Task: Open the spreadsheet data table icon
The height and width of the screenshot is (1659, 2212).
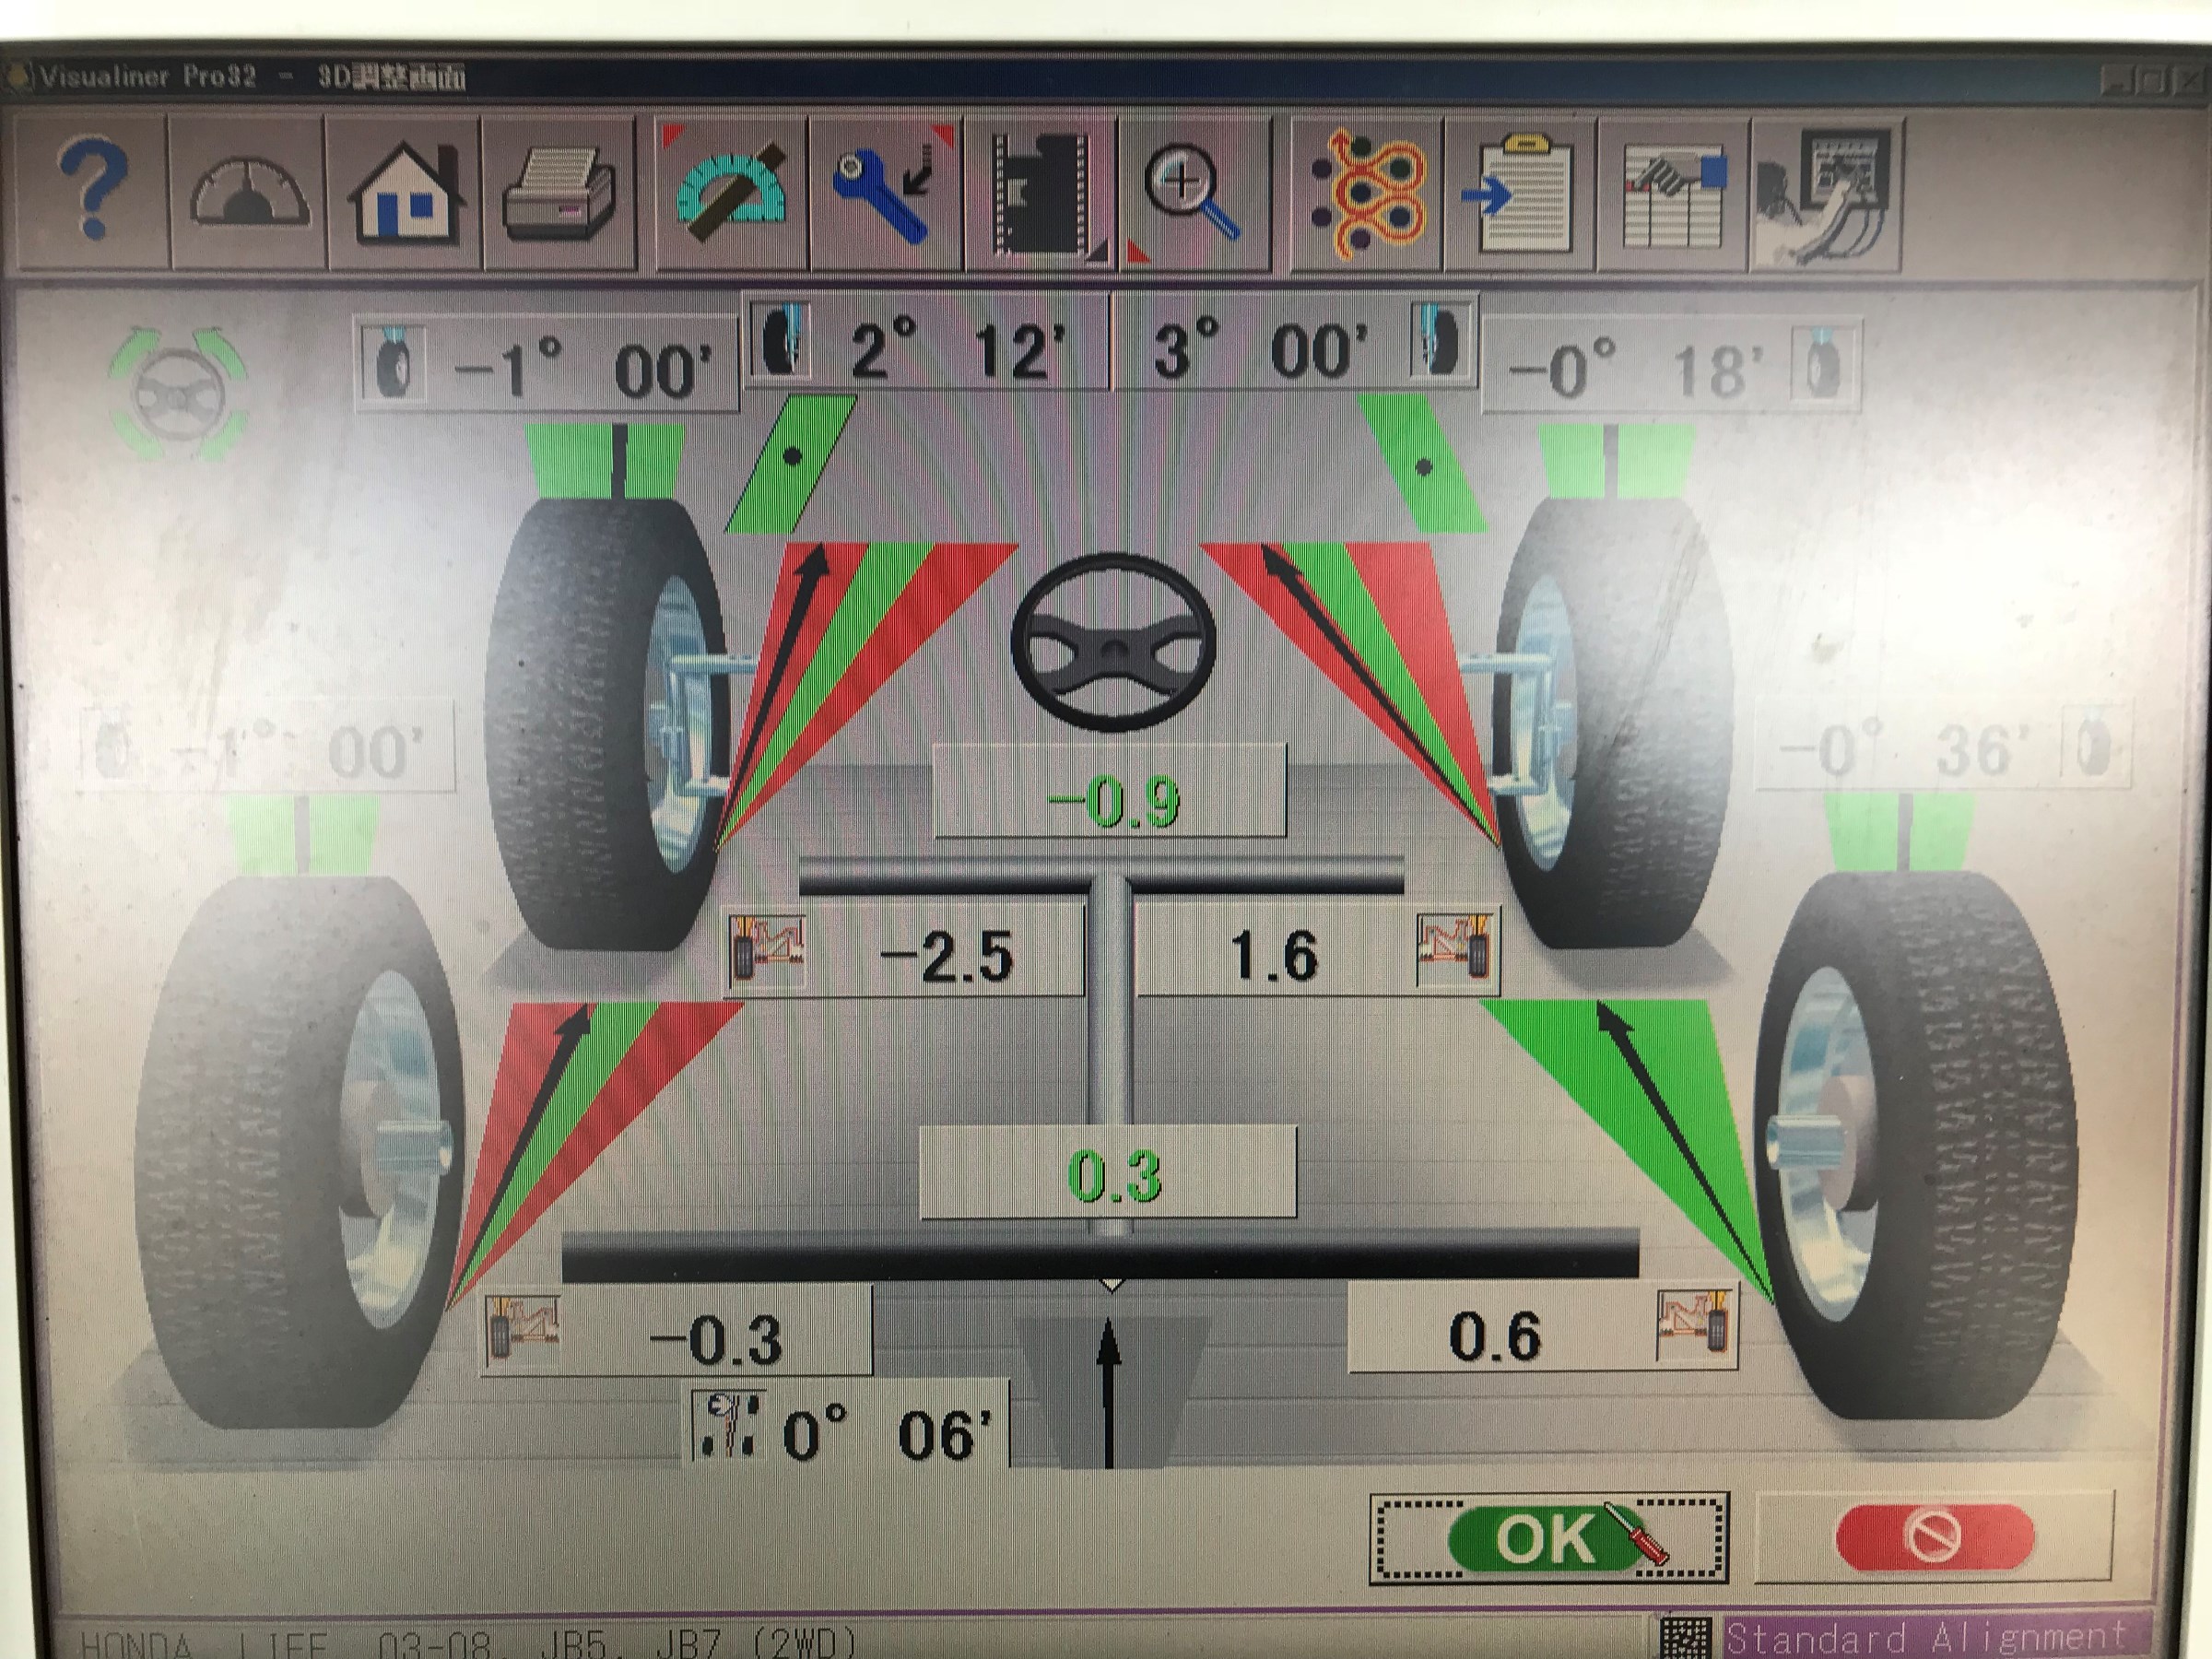Action: pyautogui.click(x=1673, y=192)
